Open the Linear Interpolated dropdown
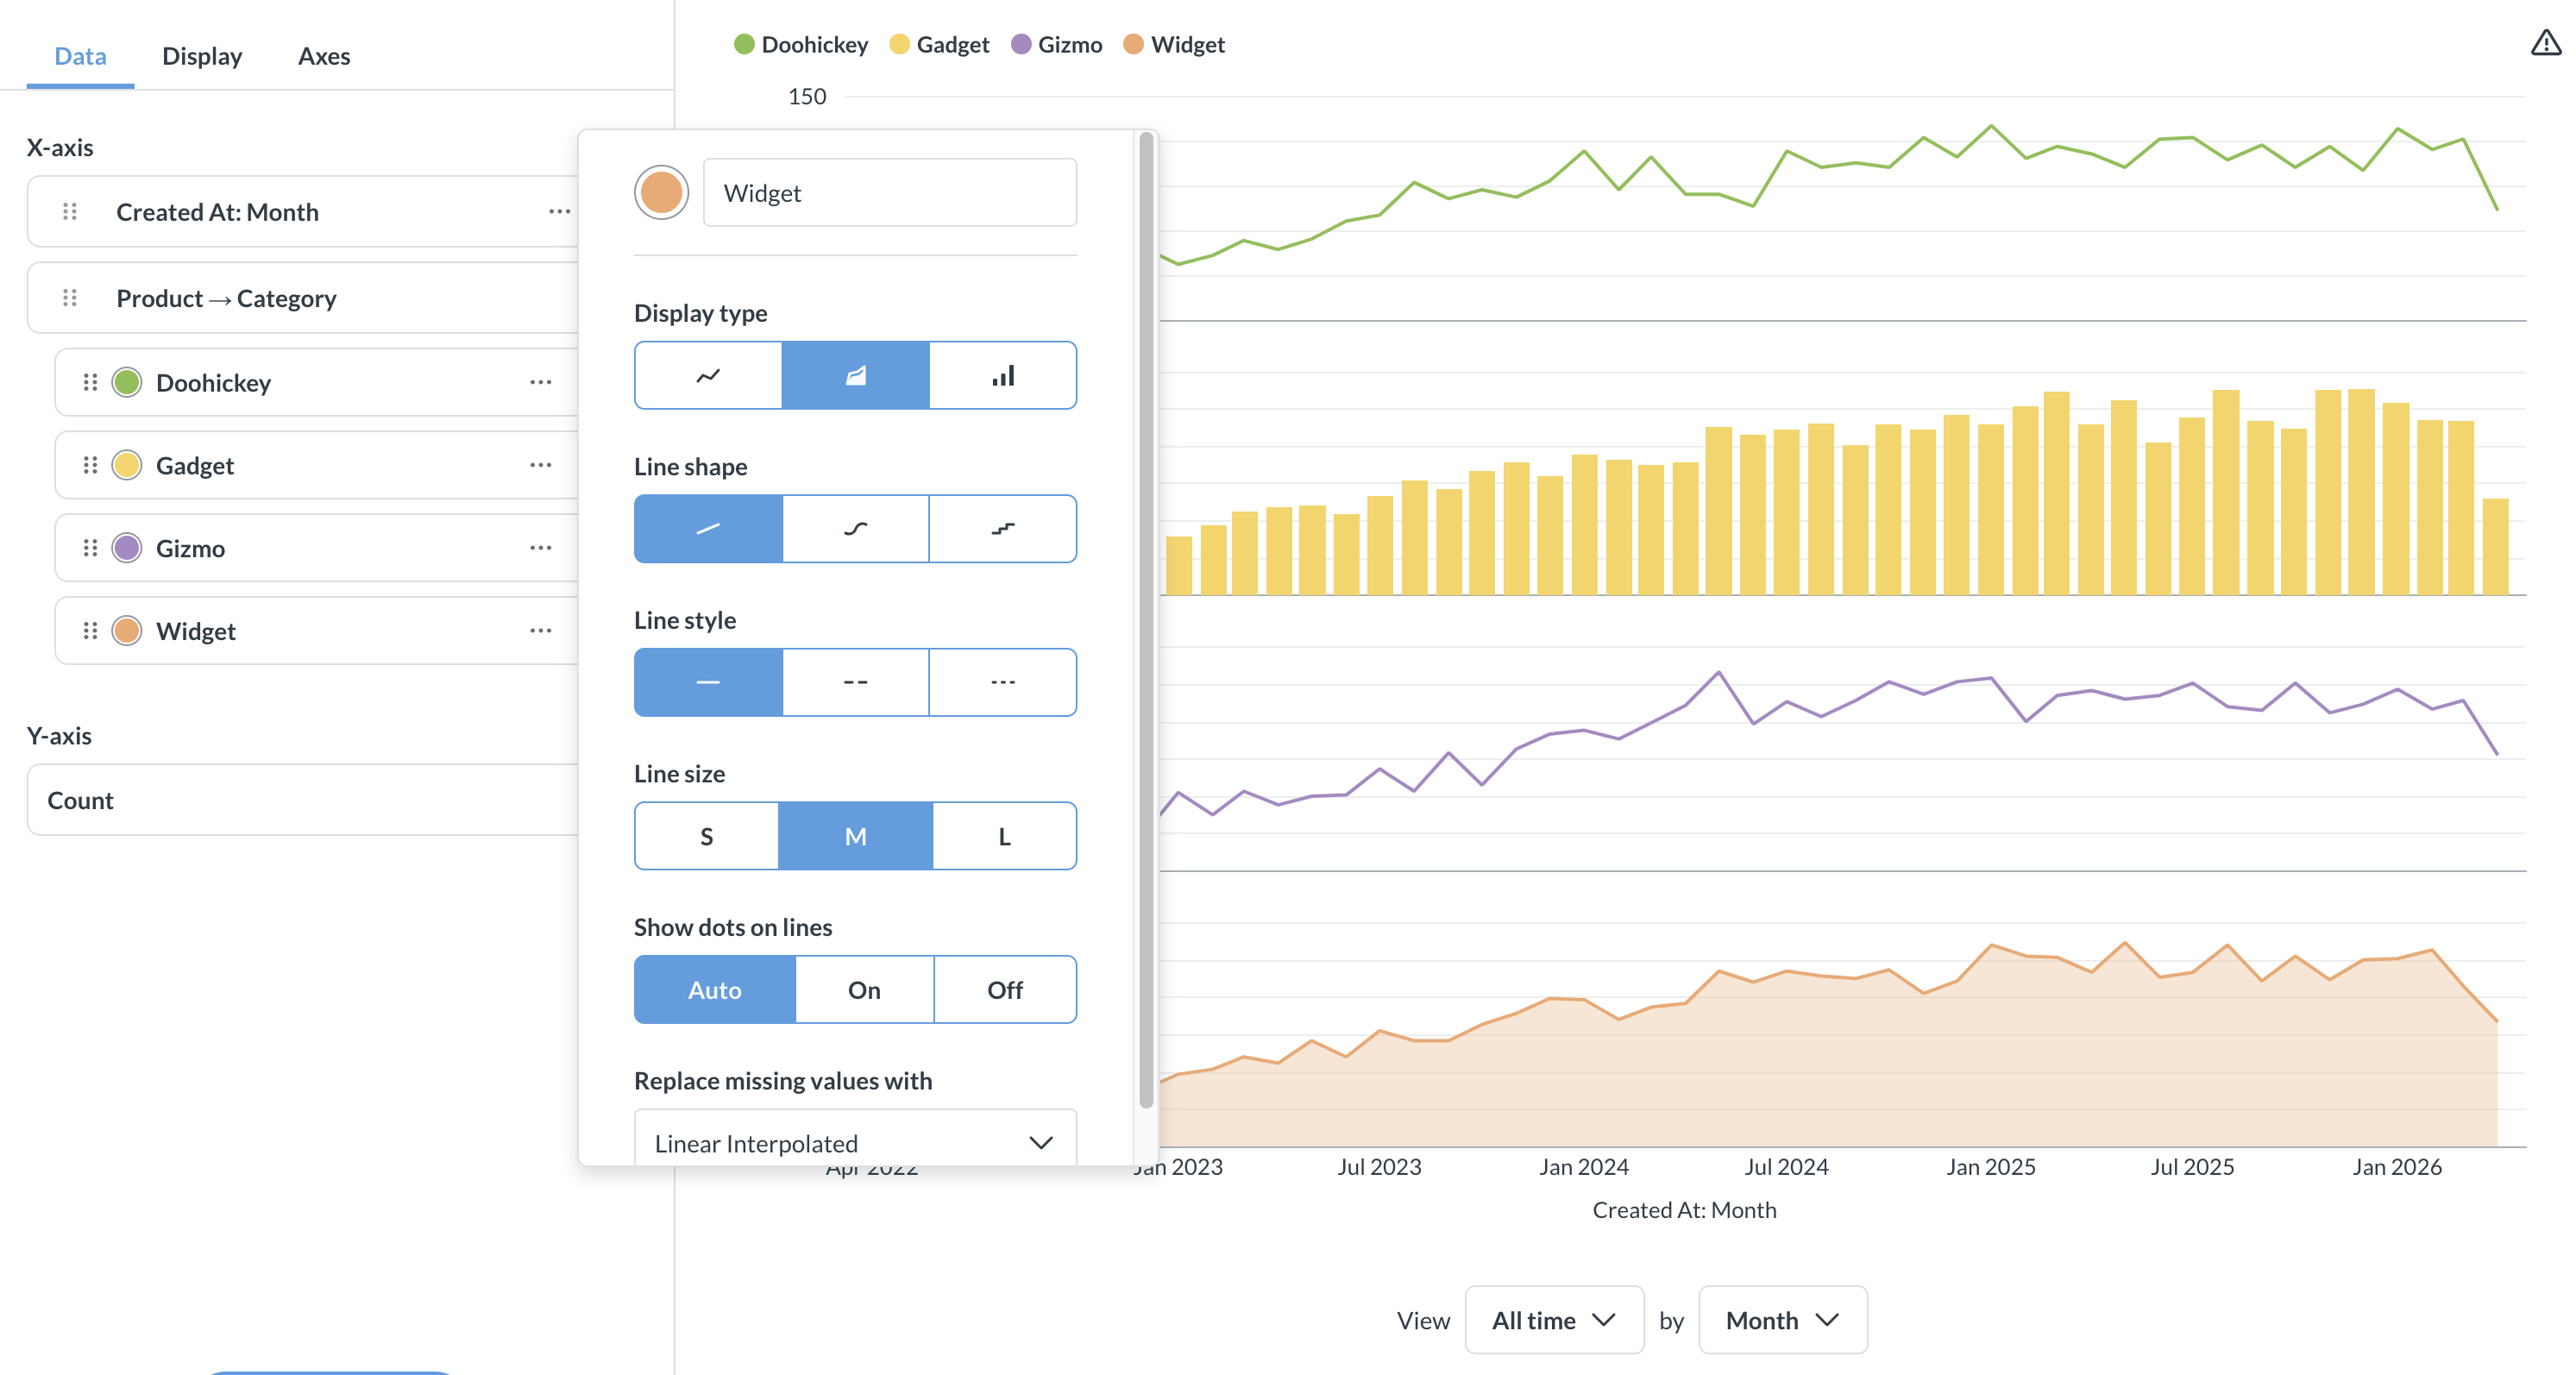The image size is (2576, 1375). (x=856, y=1143)
